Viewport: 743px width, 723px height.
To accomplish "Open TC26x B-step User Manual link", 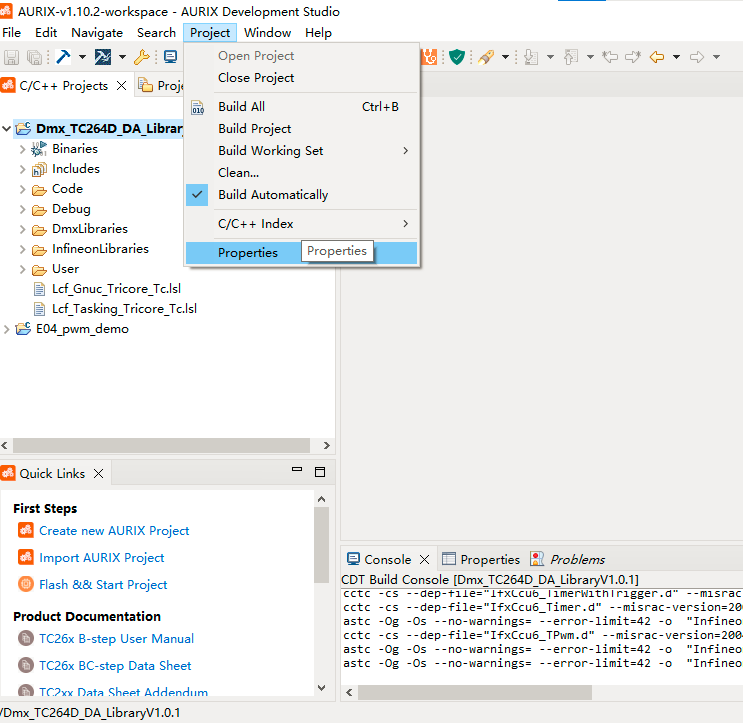I will click(117, 639).
